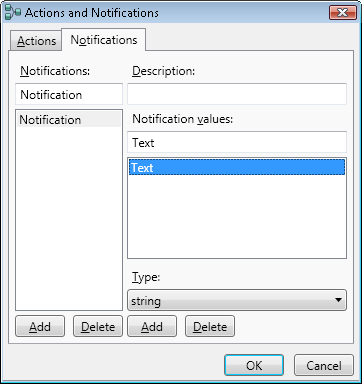Select 'Notification' entry in the notifications list

[69, 120]
